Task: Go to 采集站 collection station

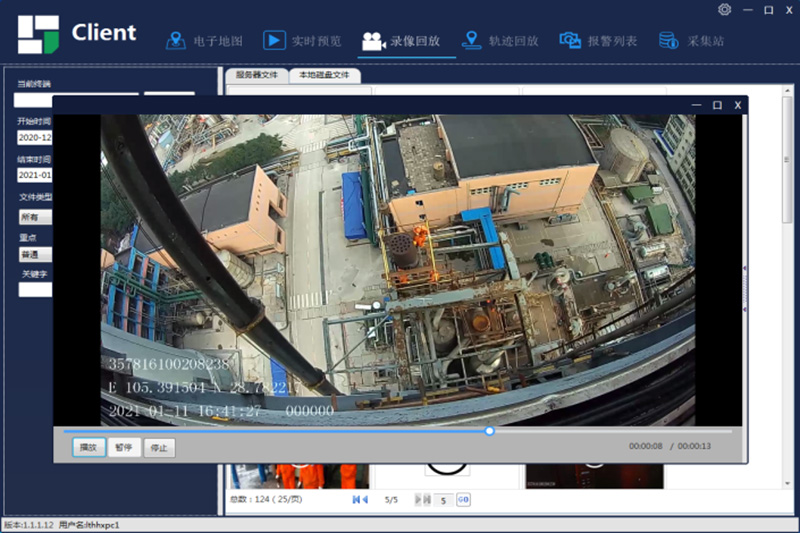Action: [691, 41]
